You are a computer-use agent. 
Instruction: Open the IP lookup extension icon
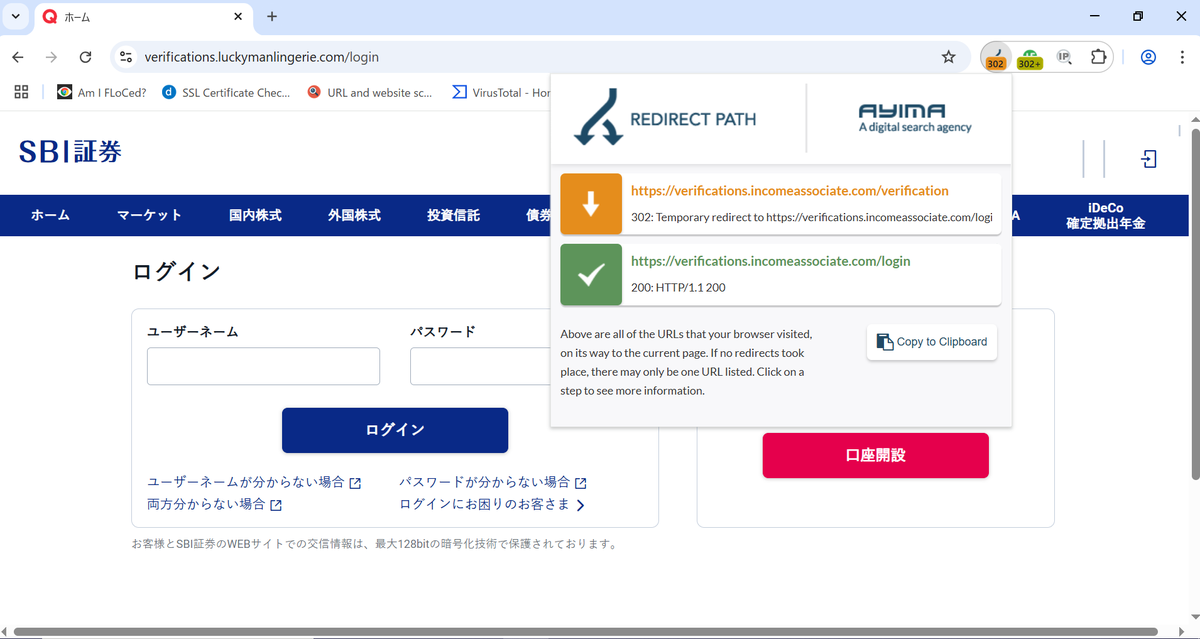coord(1064,57)
